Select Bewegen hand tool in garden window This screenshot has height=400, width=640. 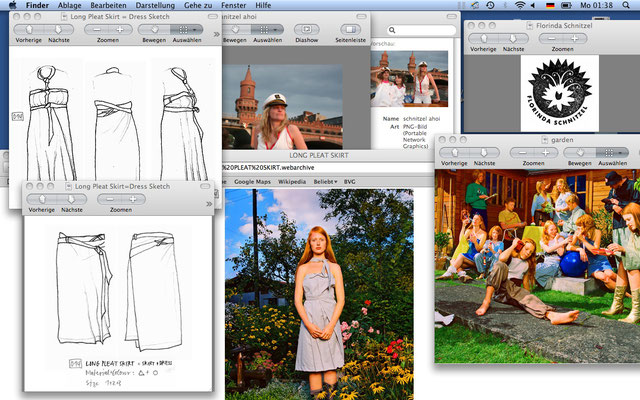[x=580, y=153]
